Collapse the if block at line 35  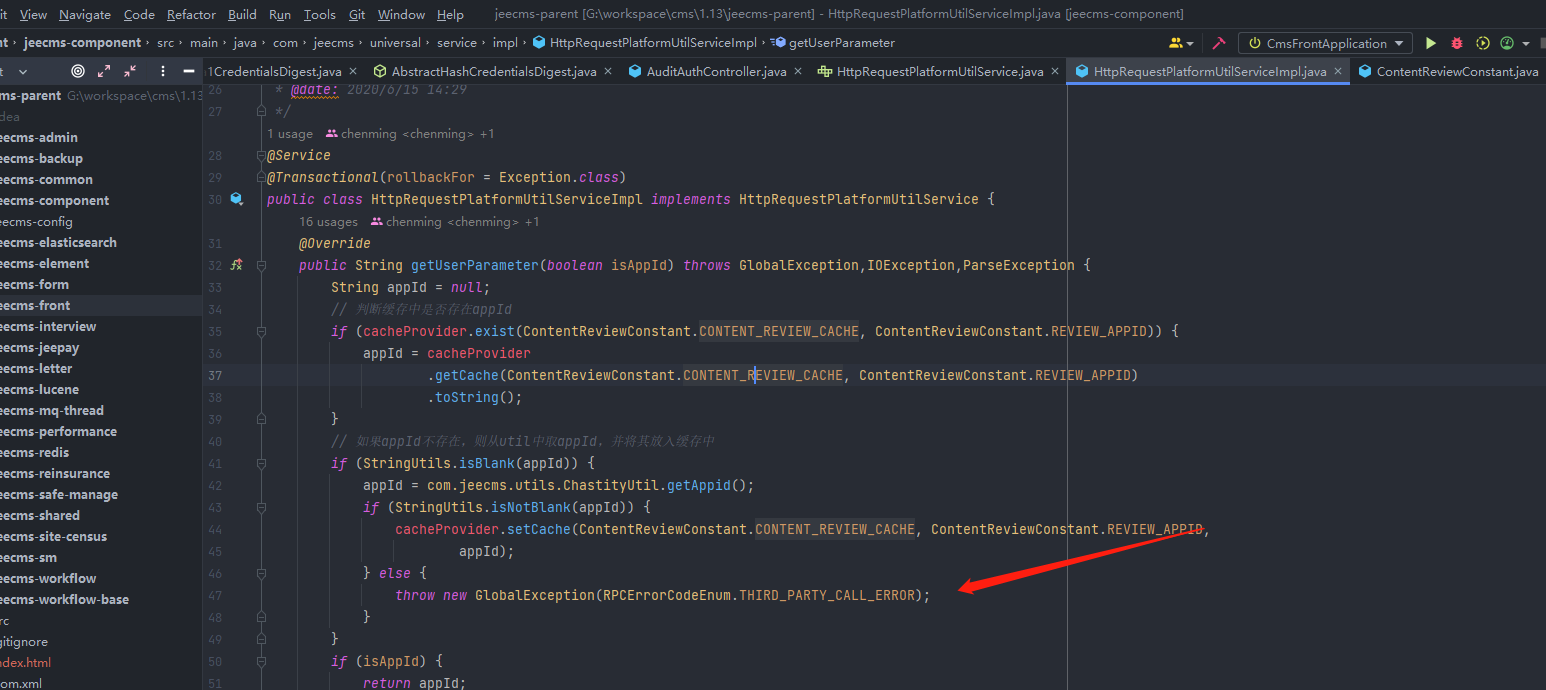pos(261,331)
